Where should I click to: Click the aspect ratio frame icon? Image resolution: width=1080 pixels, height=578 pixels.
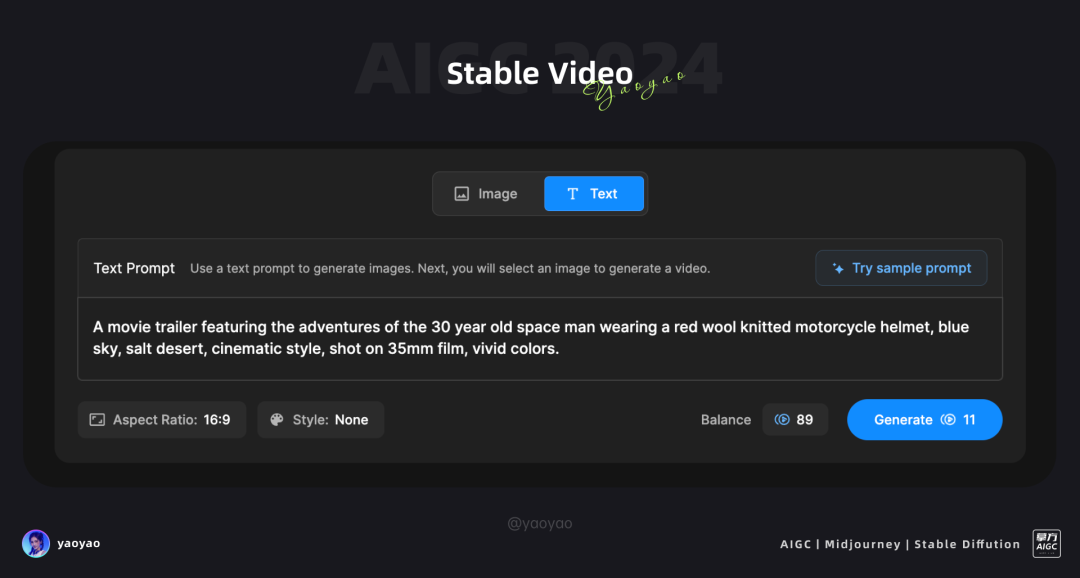coord(97,420)
